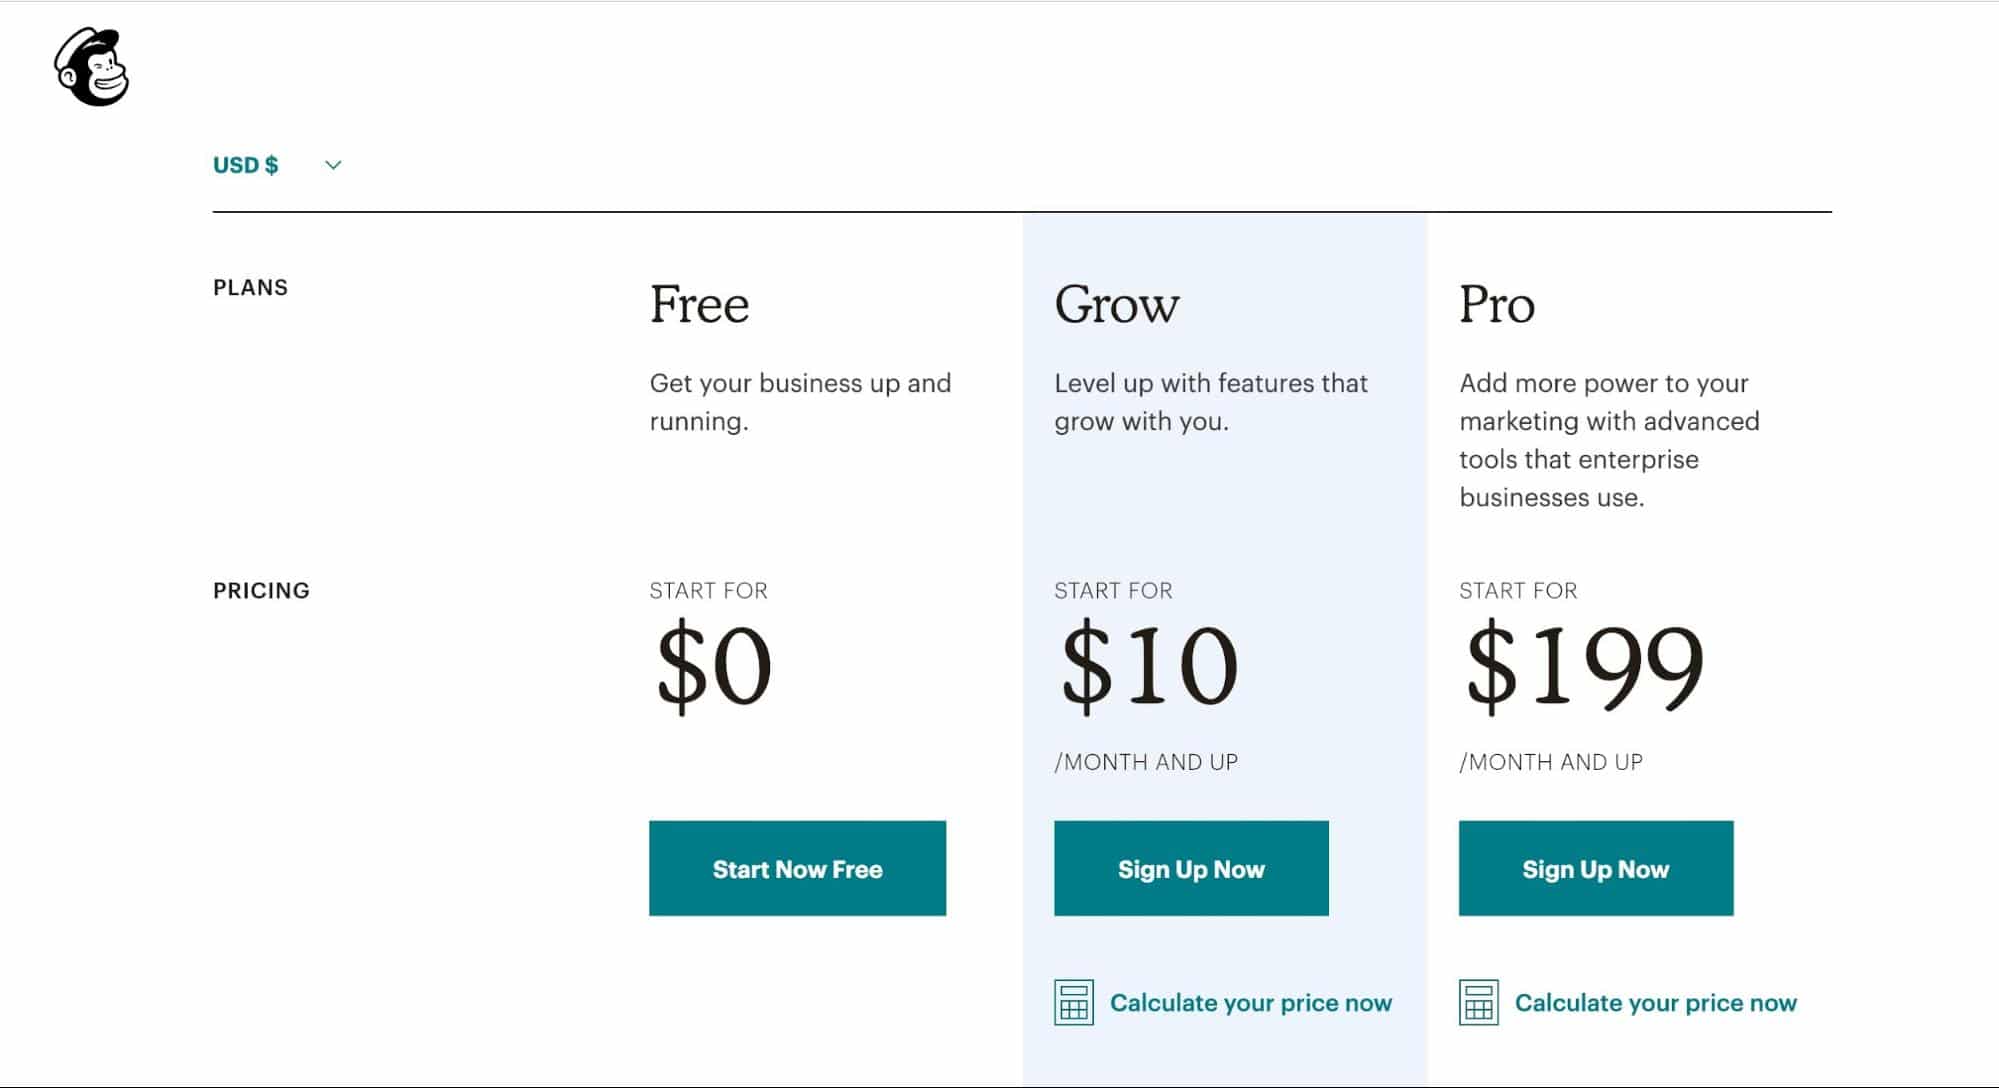Click Sign Up Now for Grow plan
Viewport: 1999px width, 1088px height.
1191,868
